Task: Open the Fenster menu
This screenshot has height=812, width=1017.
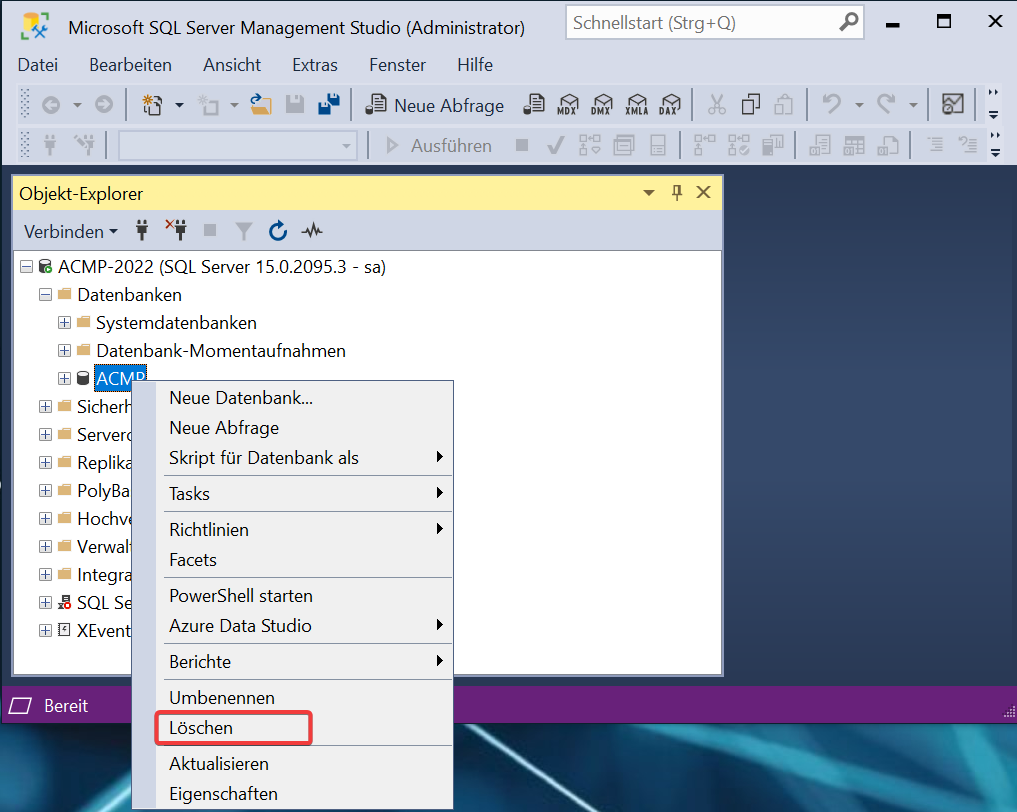Action: click(x=398, y=65)
